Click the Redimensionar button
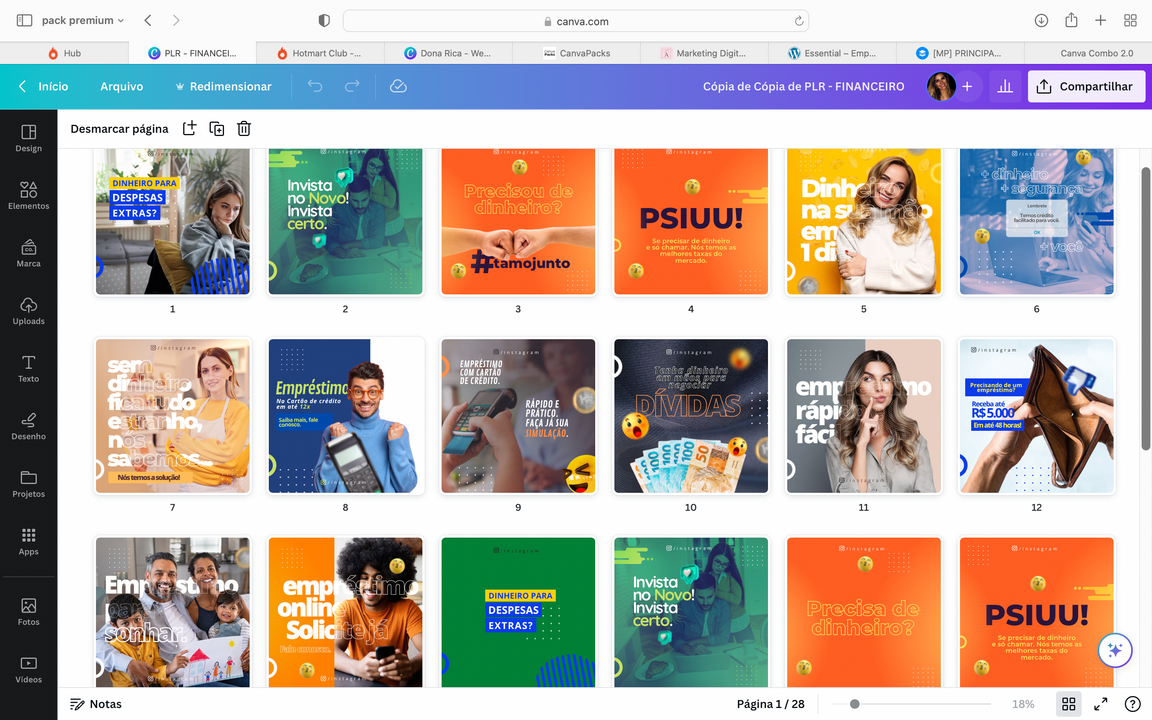Image resolution: width=1152 pixels, height=720 pixels. [x=223, y=87]
